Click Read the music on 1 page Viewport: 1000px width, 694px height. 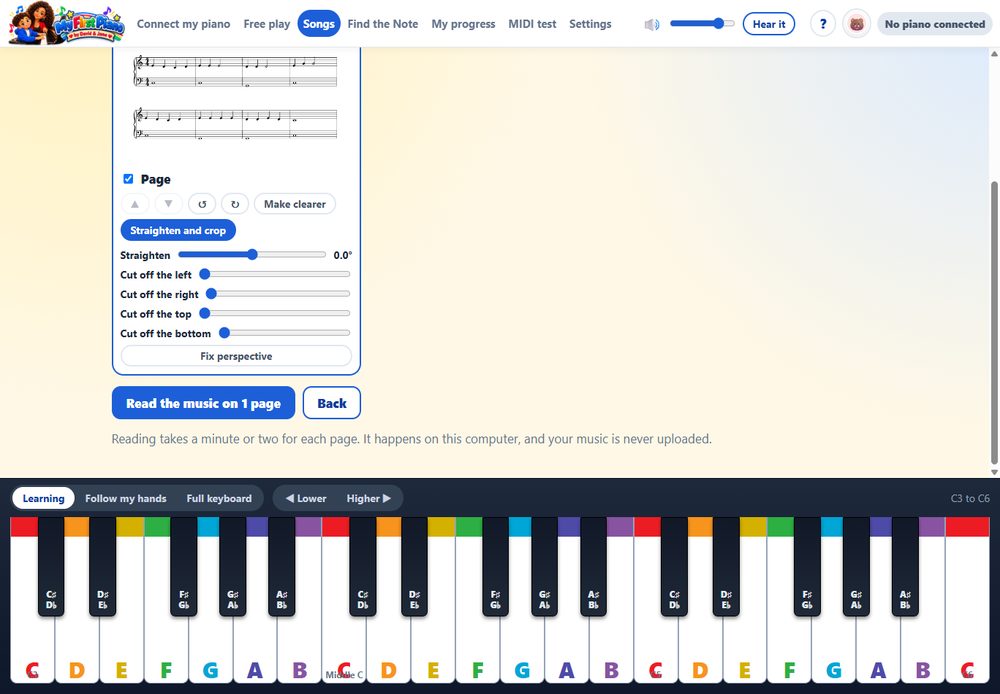click(203, 403)
